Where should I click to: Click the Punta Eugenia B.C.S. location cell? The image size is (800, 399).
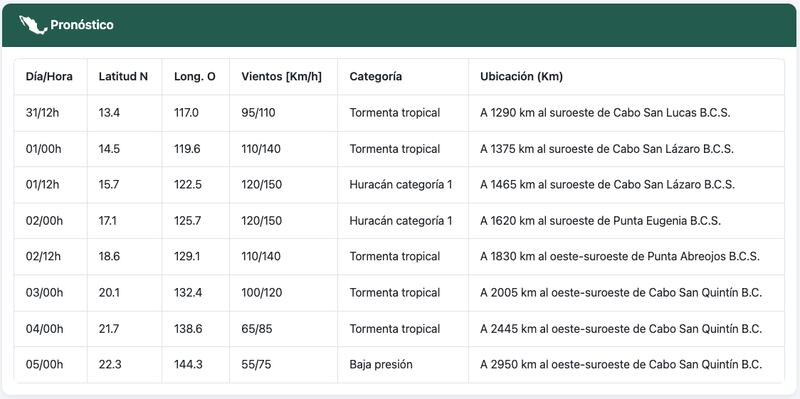tap(626, 221)
